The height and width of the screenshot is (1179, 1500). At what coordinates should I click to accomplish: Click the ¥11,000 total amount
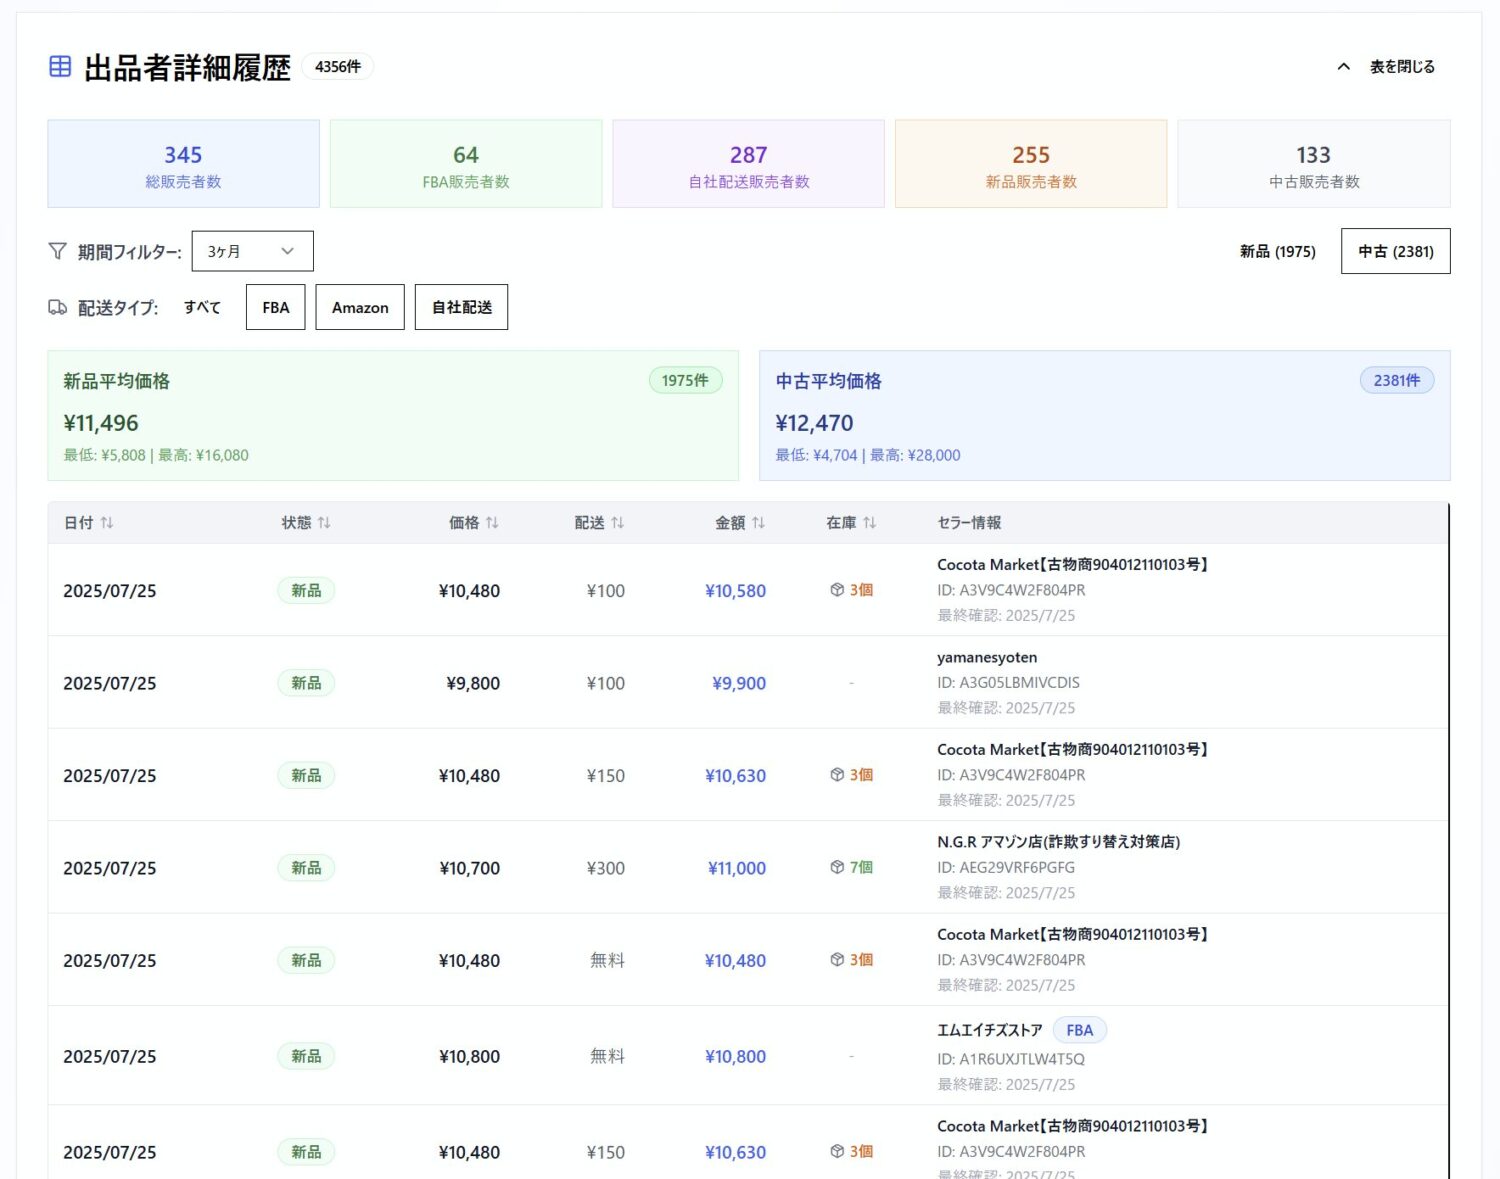coord(737,869)
